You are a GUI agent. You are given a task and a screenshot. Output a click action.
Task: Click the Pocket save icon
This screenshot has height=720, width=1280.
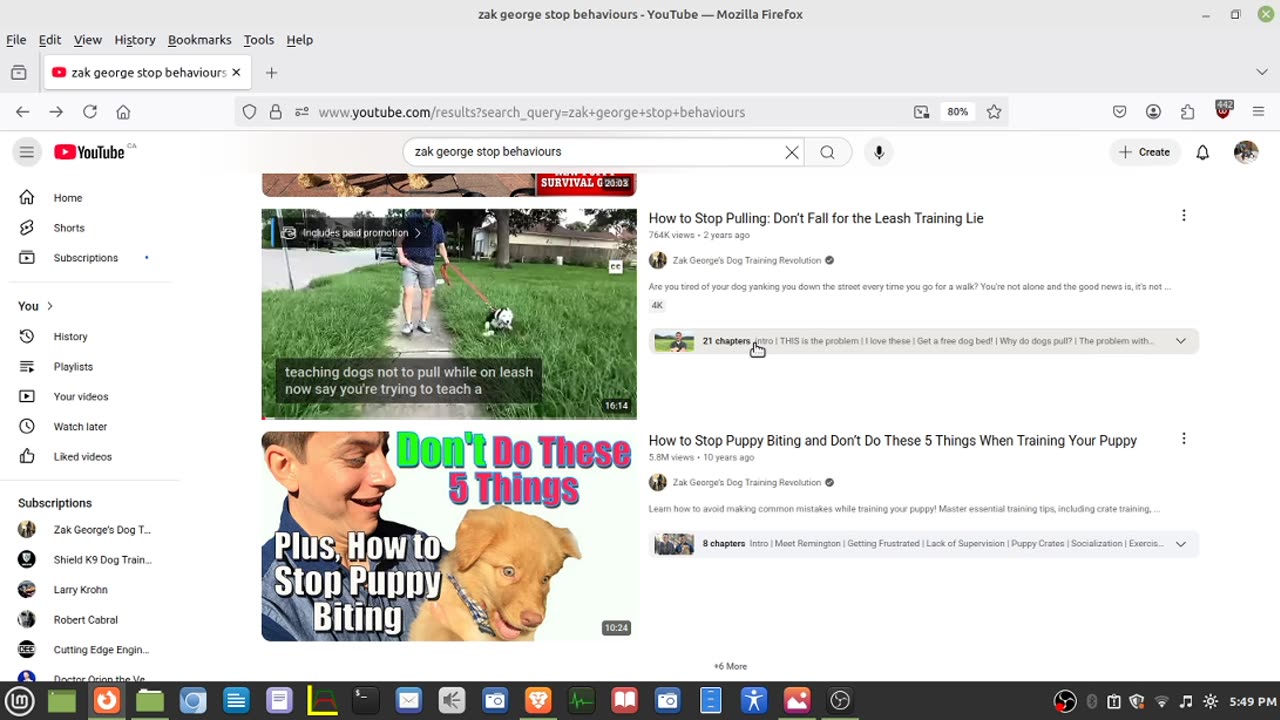(1120, 112)
